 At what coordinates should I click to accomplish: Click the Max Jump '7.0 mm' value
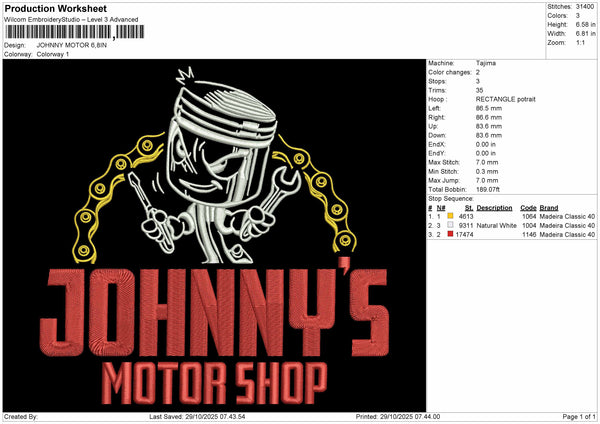click(x=487, y=180)
